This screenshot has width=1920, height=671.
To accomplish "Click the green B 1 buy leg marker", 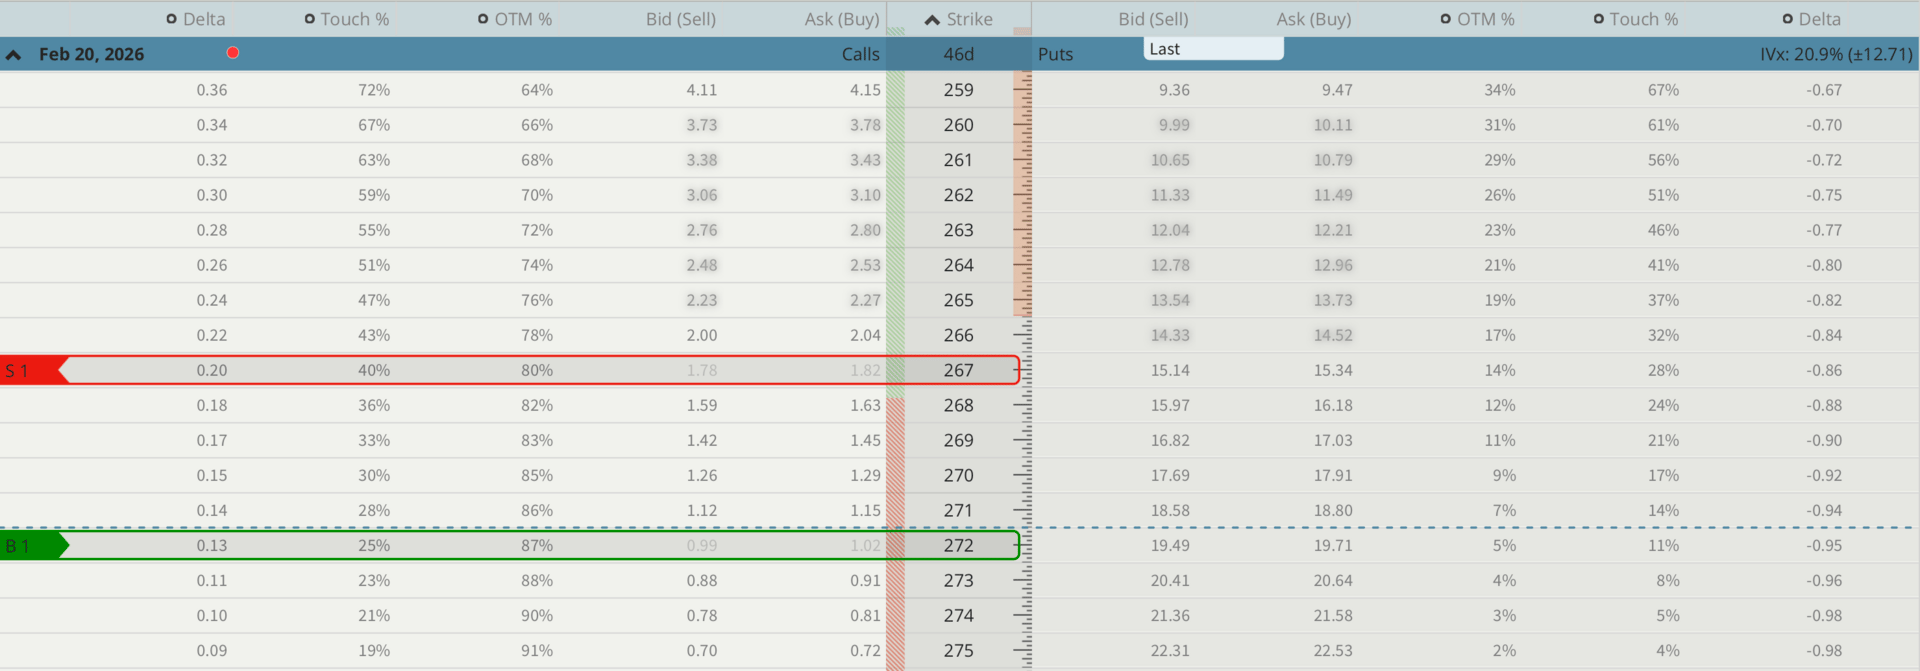I will point(33,545).
